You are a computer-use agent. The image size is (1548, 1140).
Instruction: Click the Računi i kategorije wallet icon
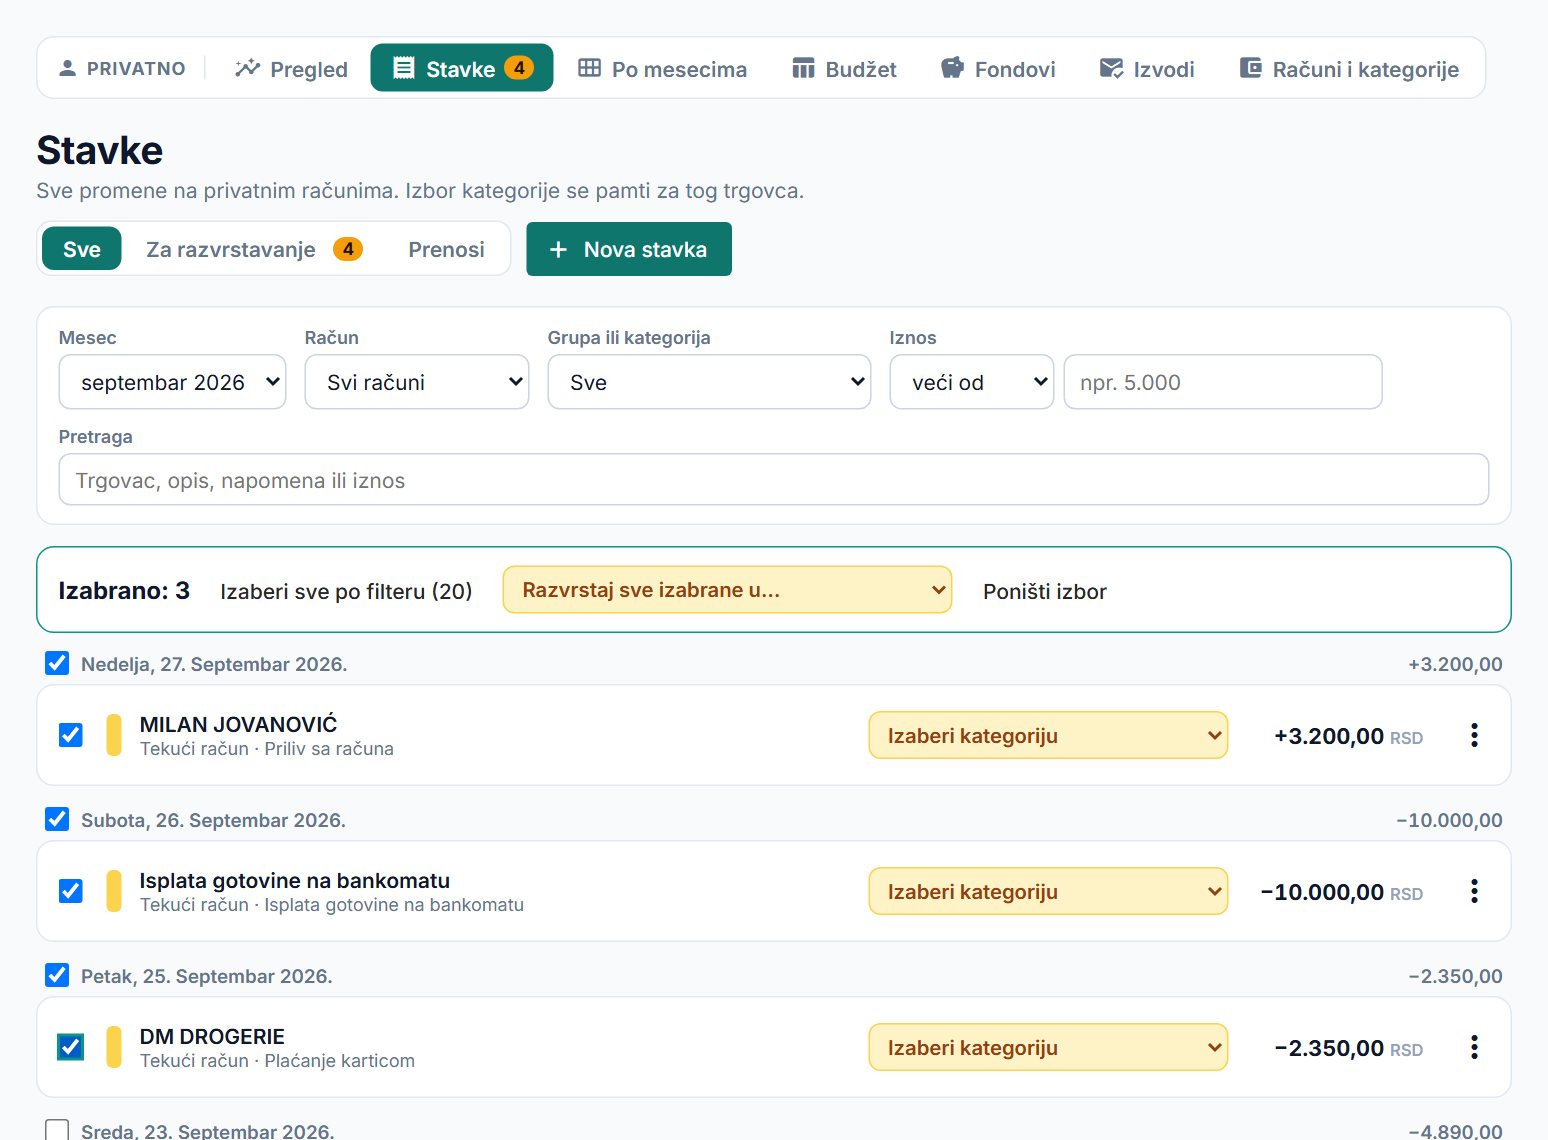point(1250,68)
